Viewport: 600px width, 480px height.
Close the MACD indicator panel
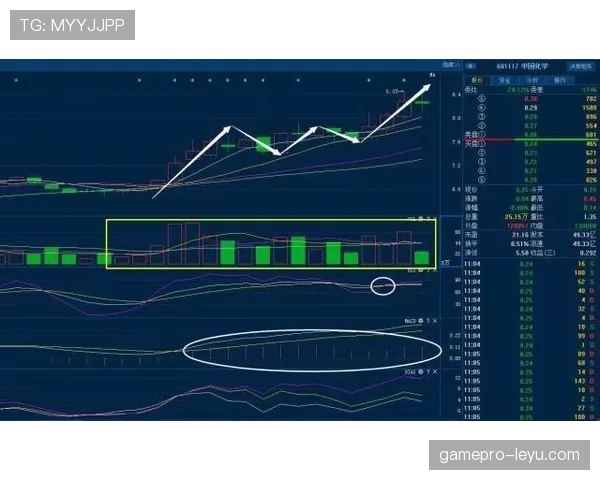click(x=434, y=321)
